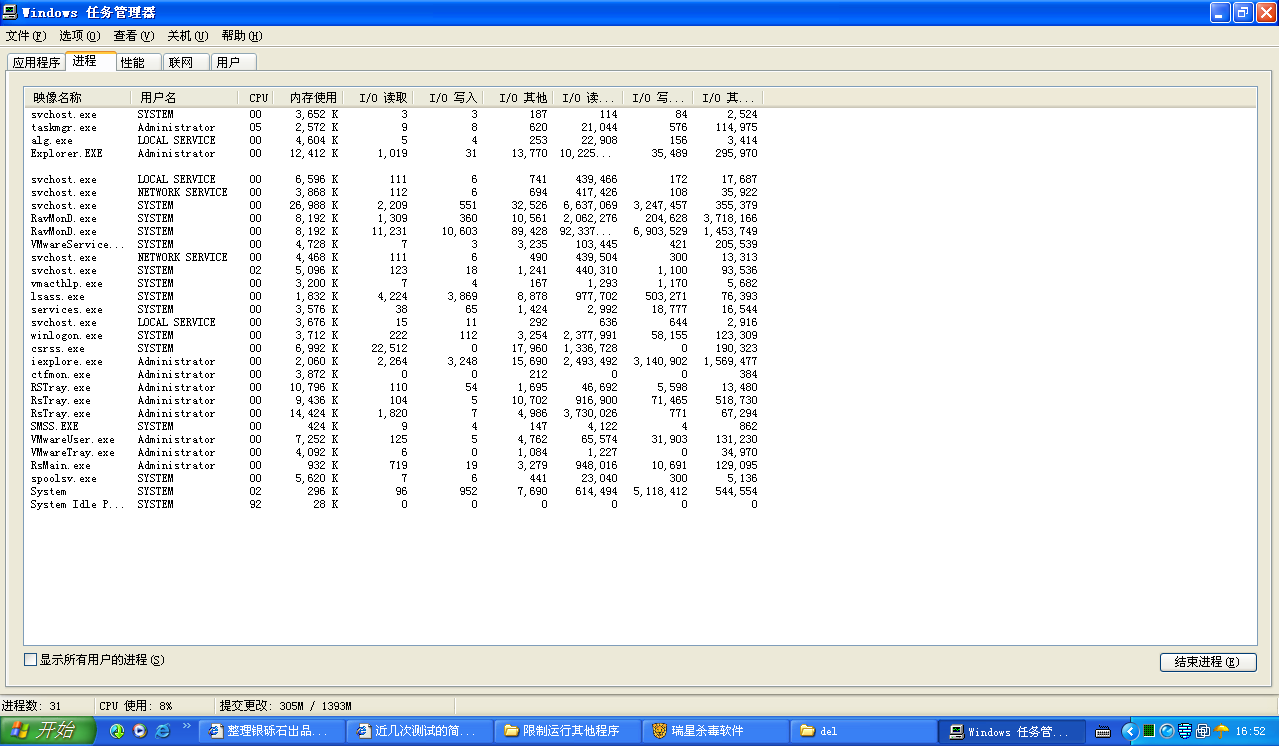Switch to 瑞星杀毒软件 taskbar window
The image size is (1279, 746).
click(x=715, y=731)
